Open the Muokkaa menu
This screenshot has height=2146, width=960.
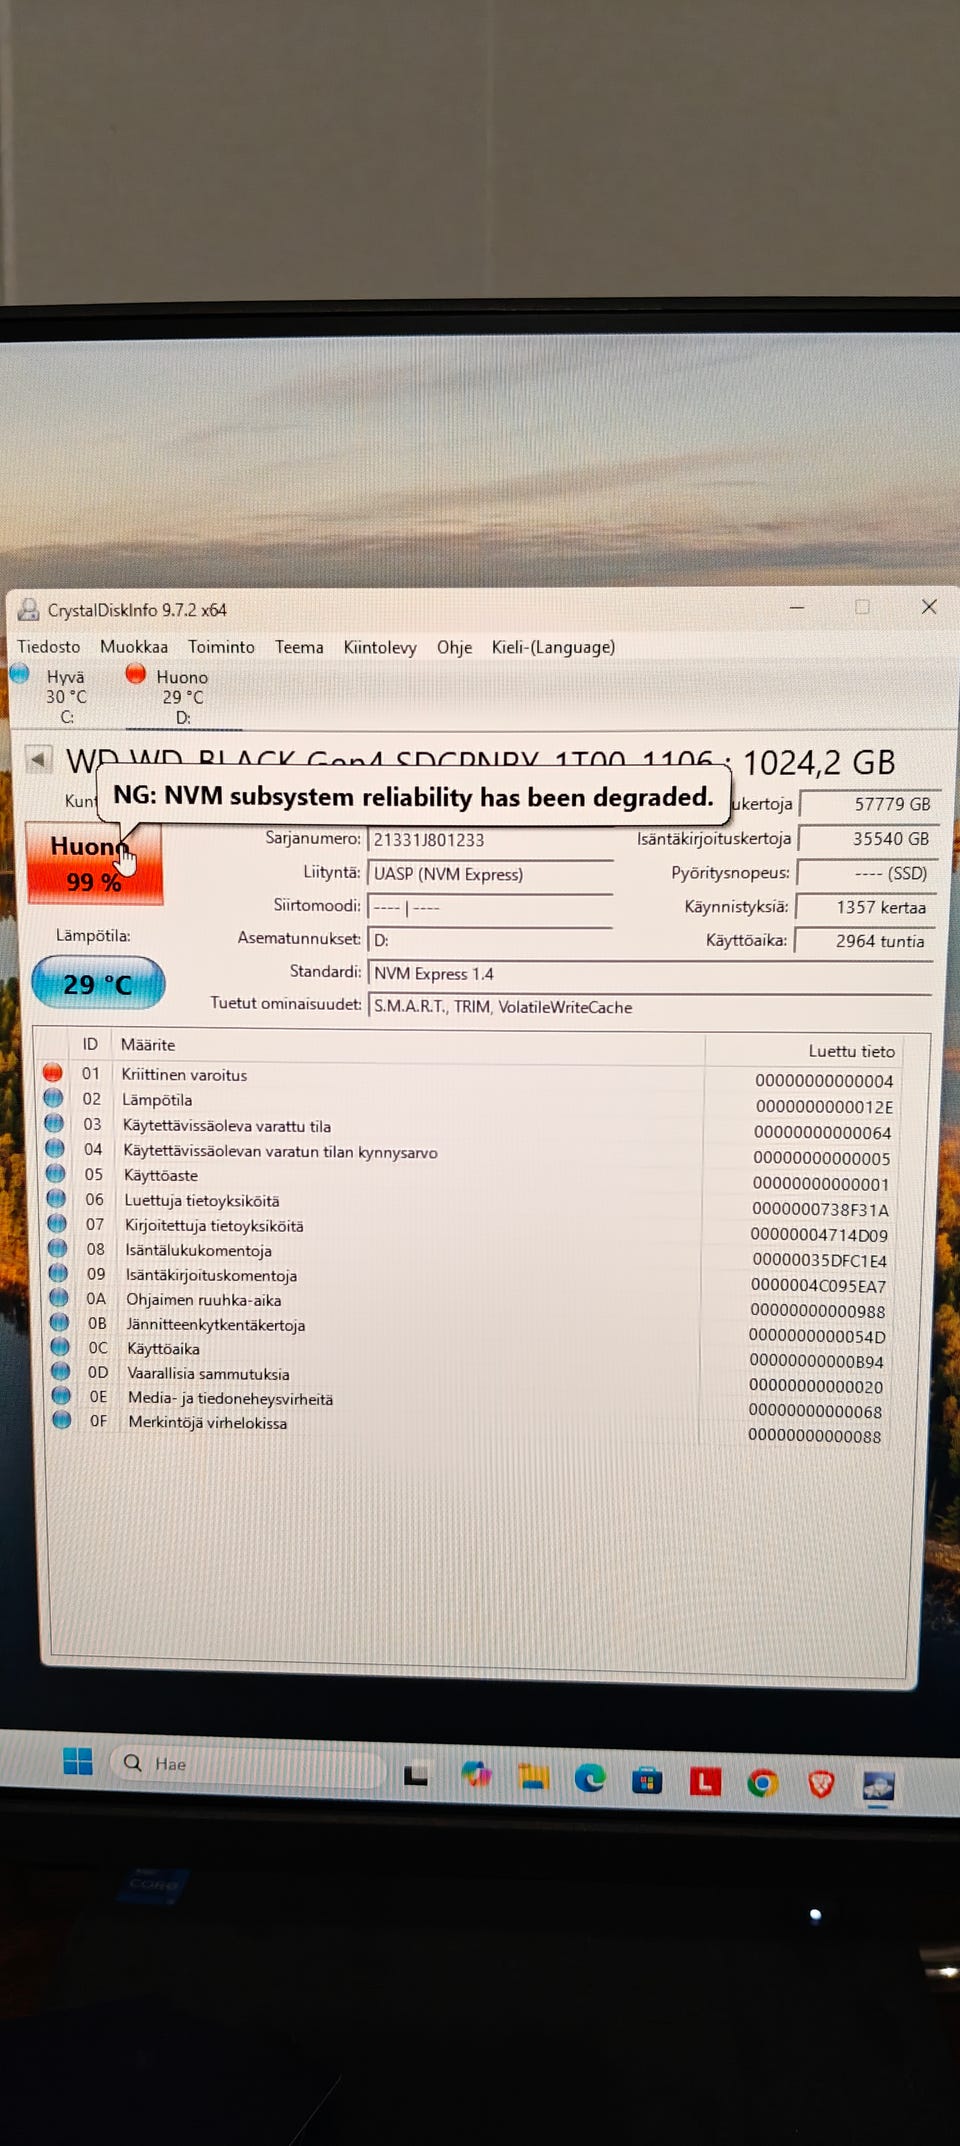tap(134, 647)
